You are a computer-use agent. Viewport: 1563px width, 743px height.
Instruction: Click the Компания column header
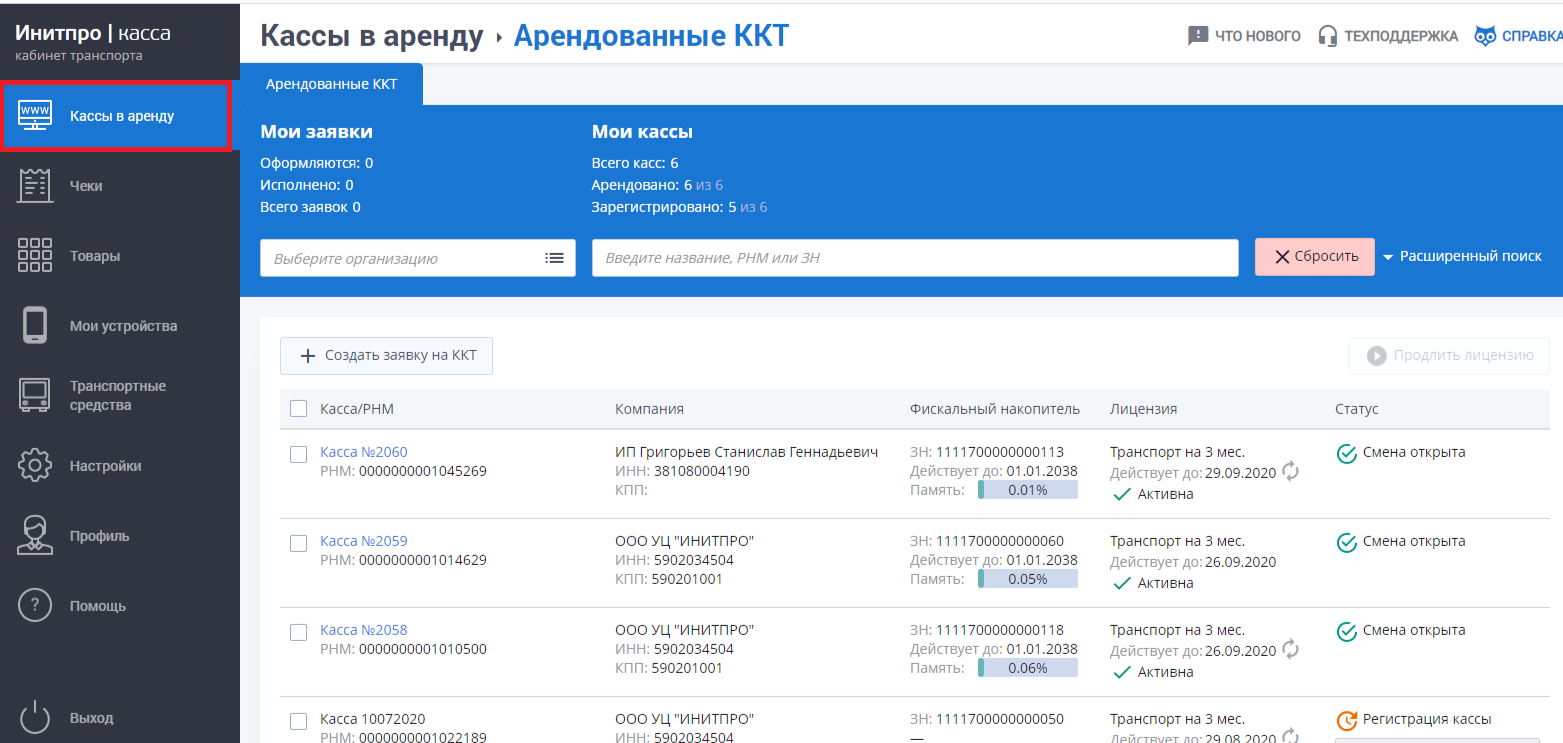pos(649,409)
